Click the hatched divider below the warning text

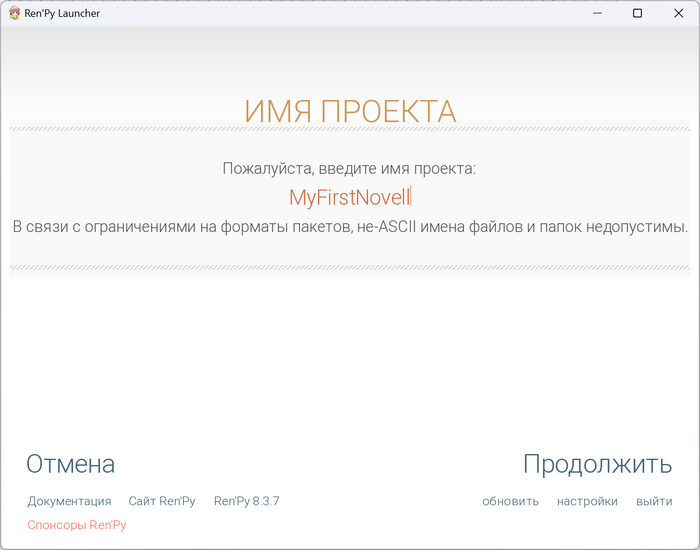pos(350,267)
